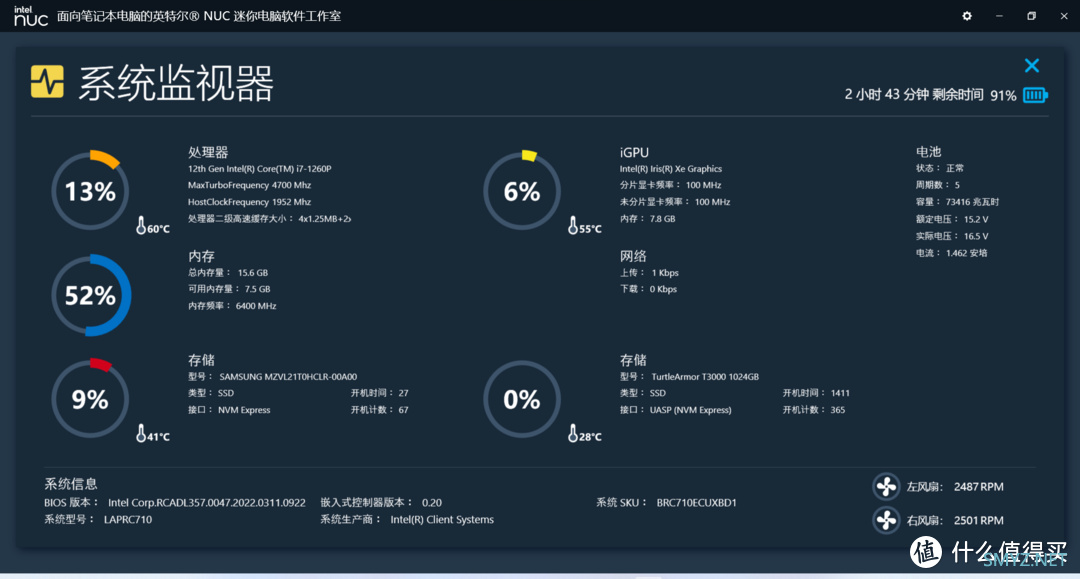Click the 实际电压 16.5 V line

(952, 236)
